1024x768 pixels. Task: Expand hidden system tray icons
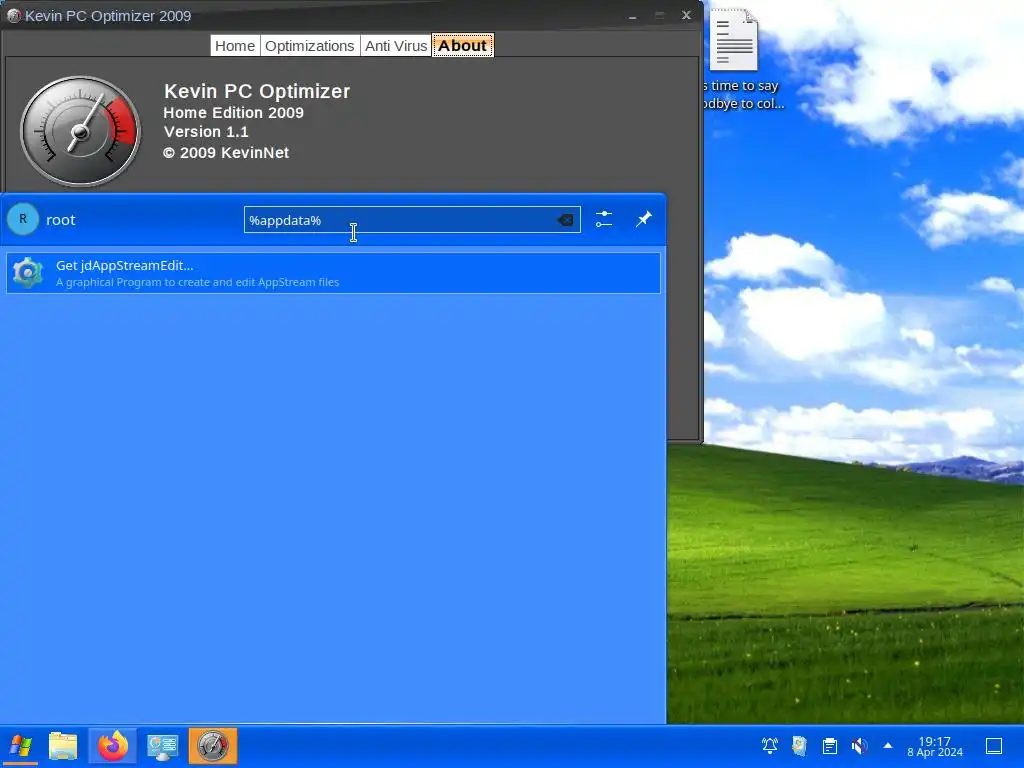pyautogui.click(x=888, y=745)
